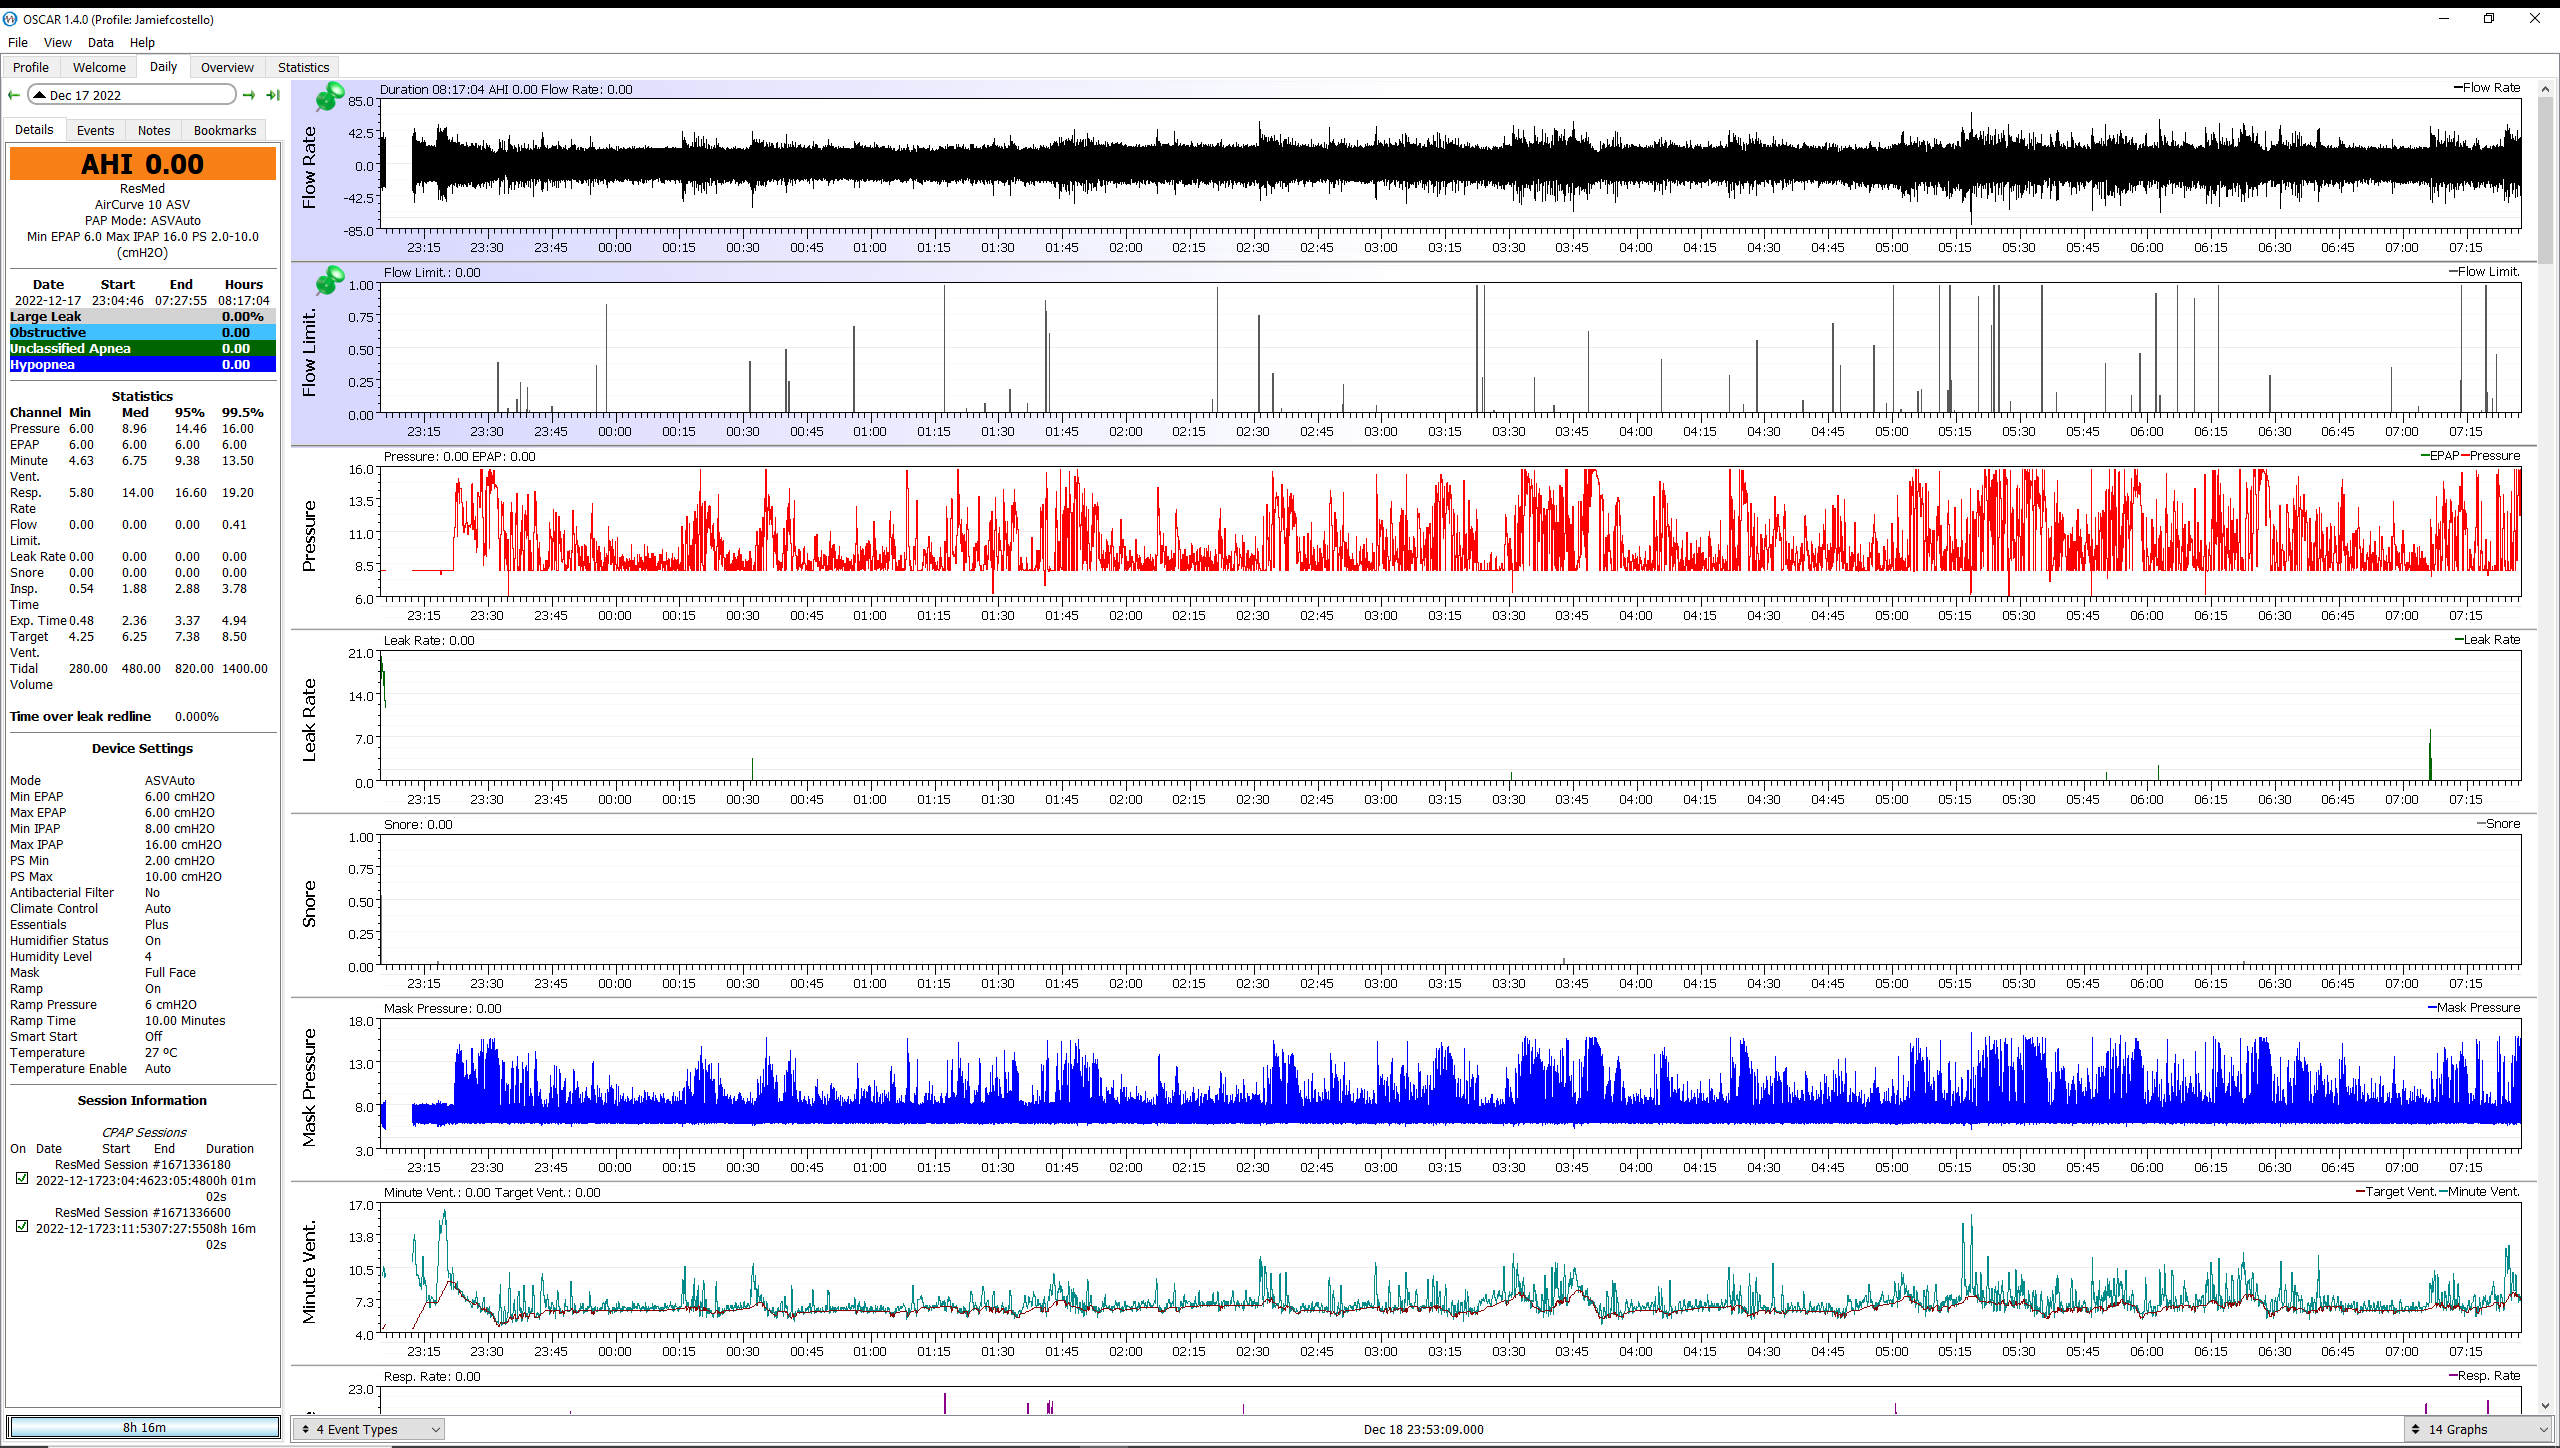Screen dimensions: 2560x1448
Task: Select the Daily tab
Action: pyautogui.click(x=163, y=66)
